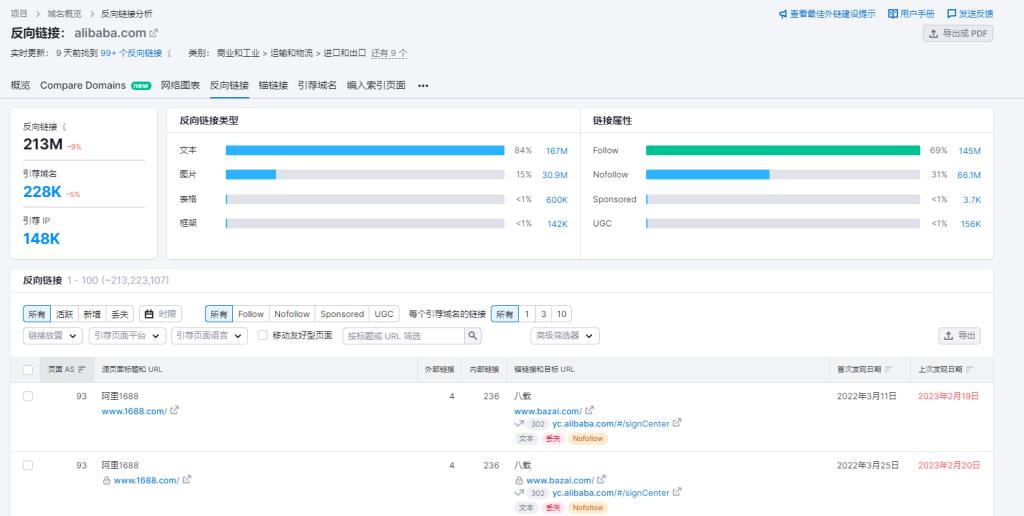Viewport: 1024px width, 516px height.
Task: Click the 导出 button above table
Action: (x=959, y=336)
